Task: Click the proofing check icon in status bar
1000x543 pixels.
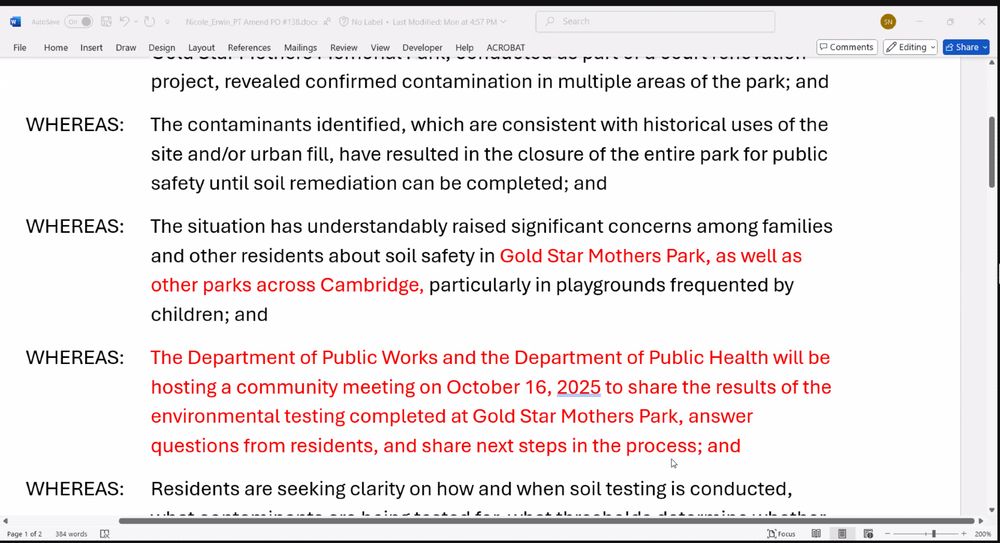Action: 105,534
